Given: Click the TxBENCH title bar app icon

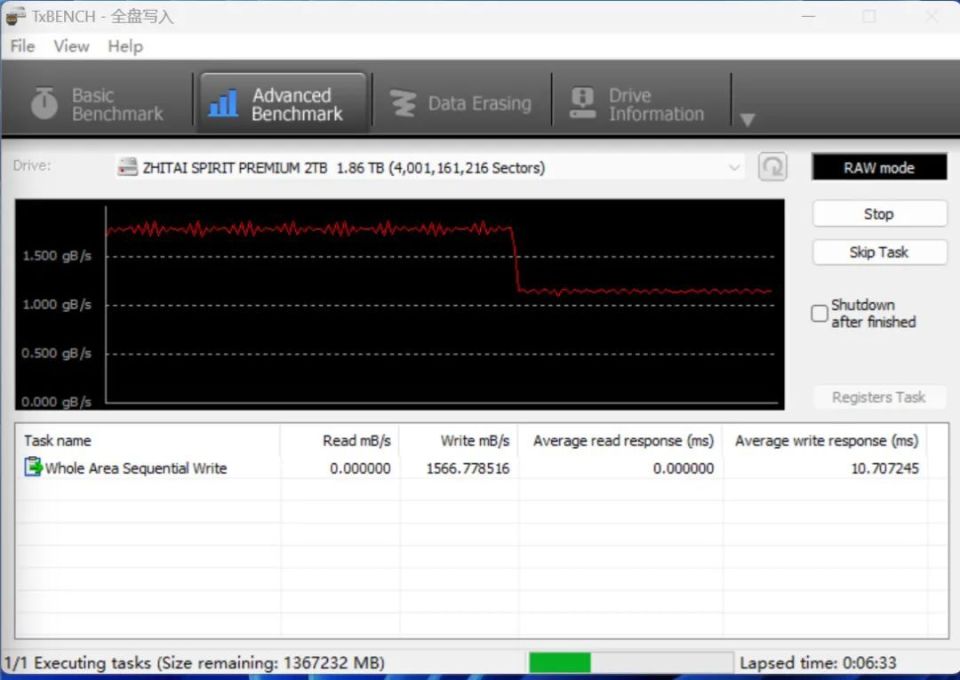Looking at the screenshot, I should 15,15.
